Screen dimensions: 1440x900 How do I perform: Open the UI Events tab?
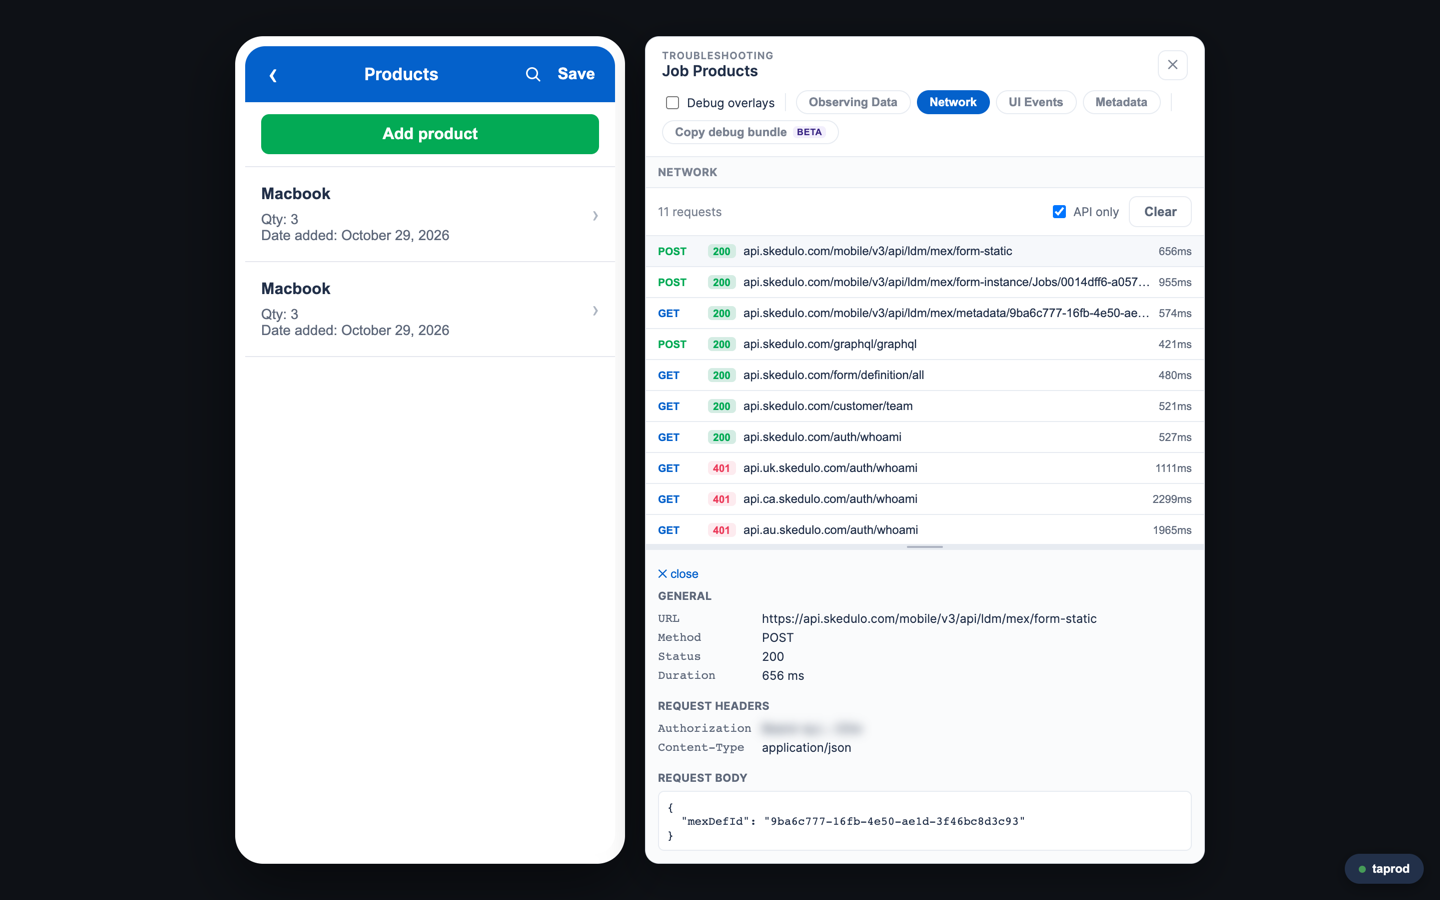pyautogui.click(x=1036, y=102)
